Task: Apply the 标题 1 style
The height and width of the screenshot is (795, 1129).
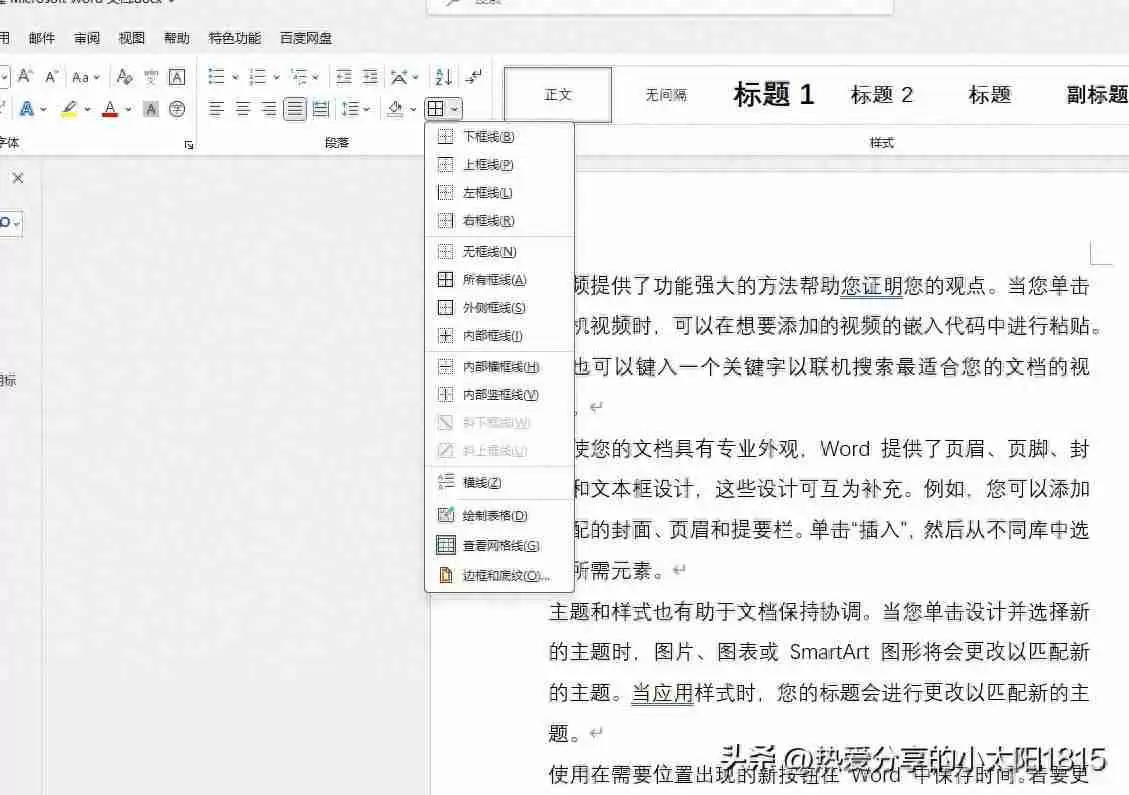Action: click(773, 94)
